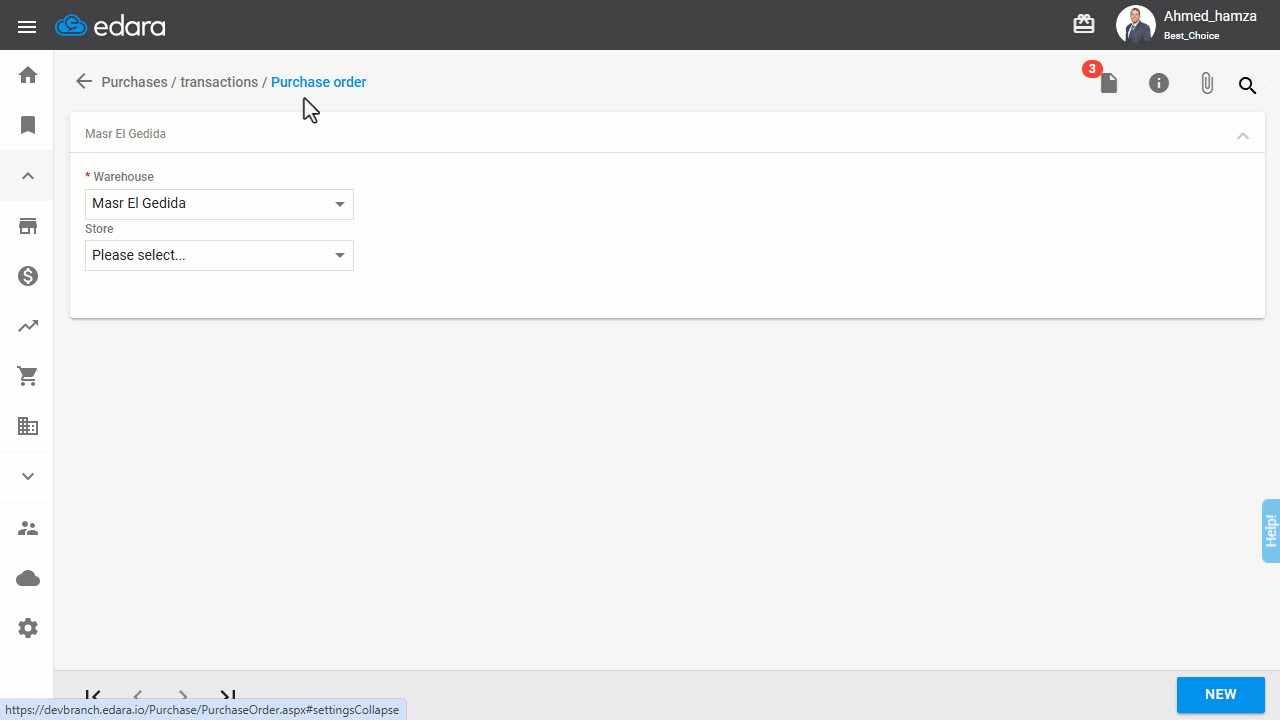
Task: Open the trending chart module icon
Action: click(28, 326)
